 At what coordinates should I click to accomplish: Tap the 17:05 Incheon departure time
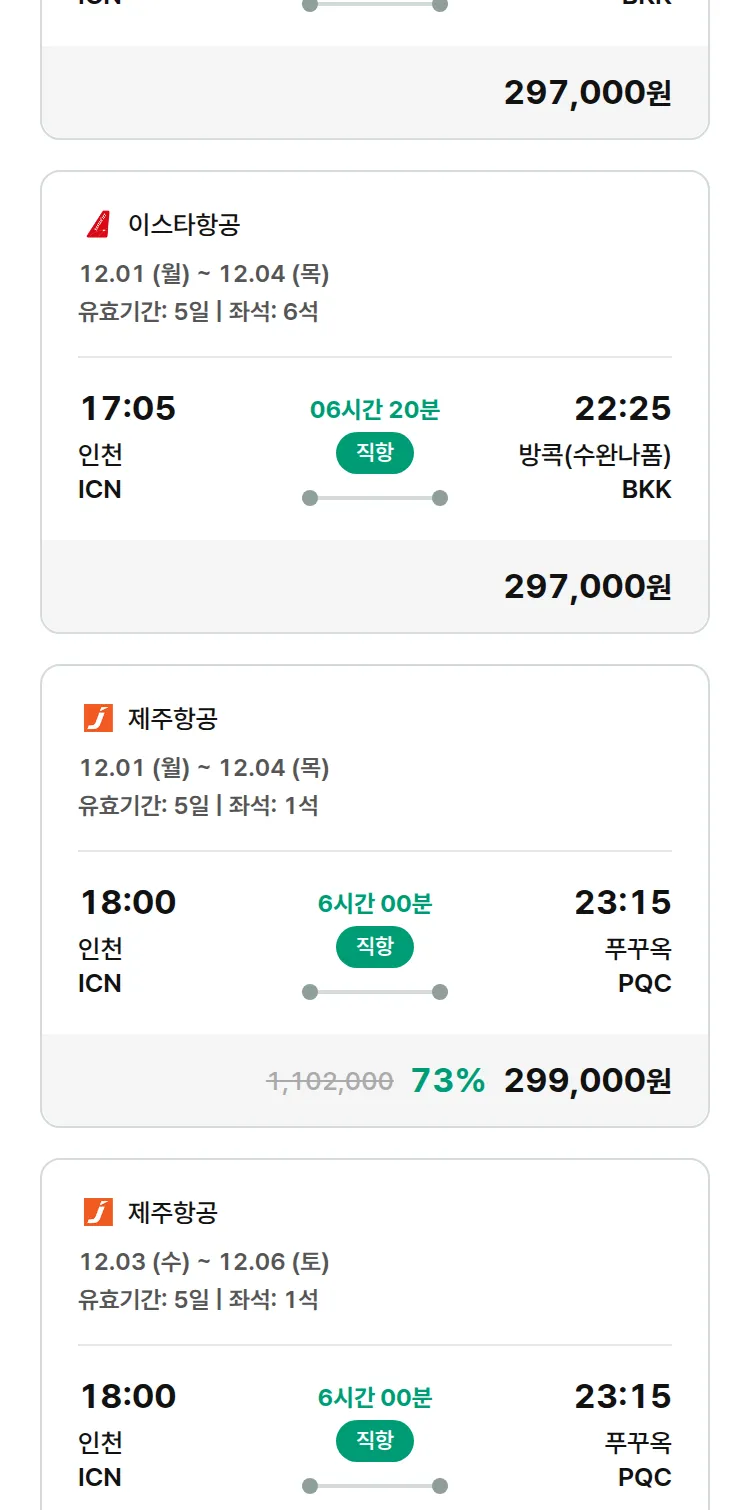pos(128,408)
